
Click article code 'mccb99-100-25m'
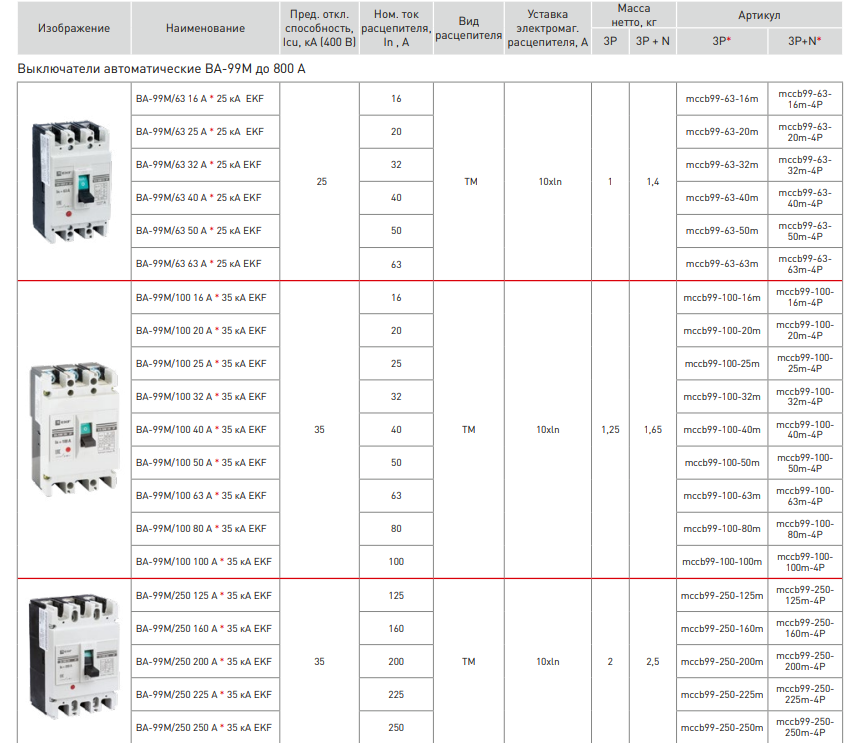tap(722, 364)
